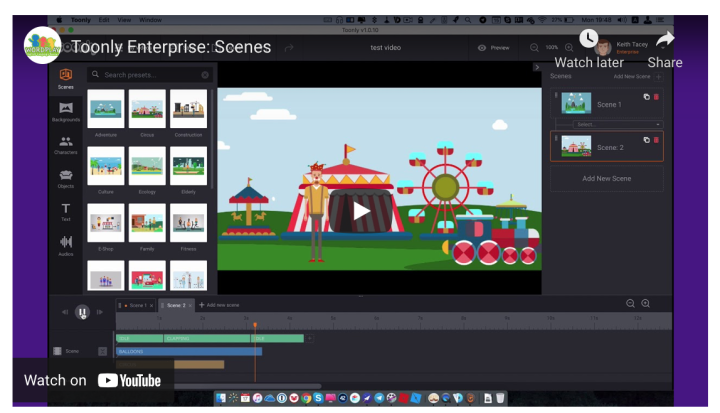The height and width of the screenshot is (413, 720).
Task: Switch to the Scene 1 timeline tab
Action: 135,305
